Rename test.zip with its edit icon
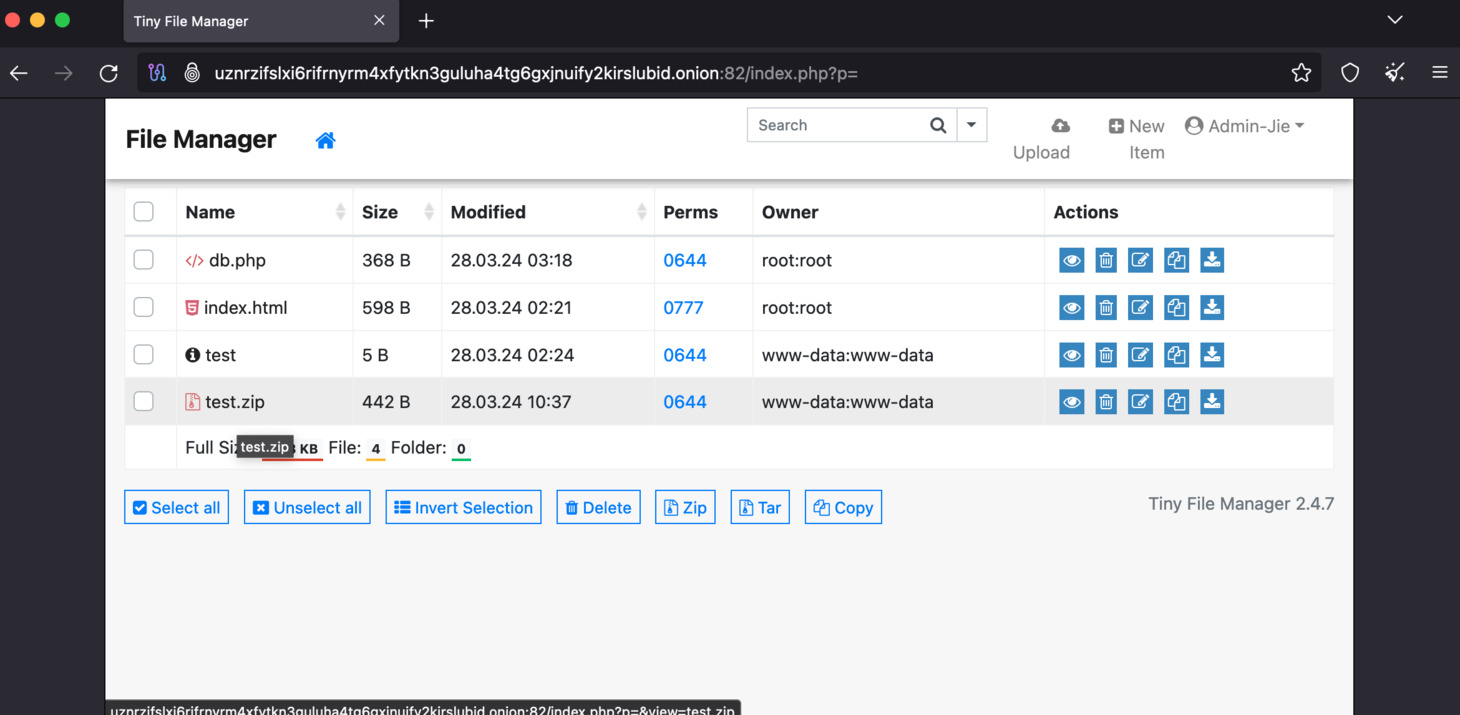Viewport: 1460px width, 715px height. click(x=1140, y=401)
